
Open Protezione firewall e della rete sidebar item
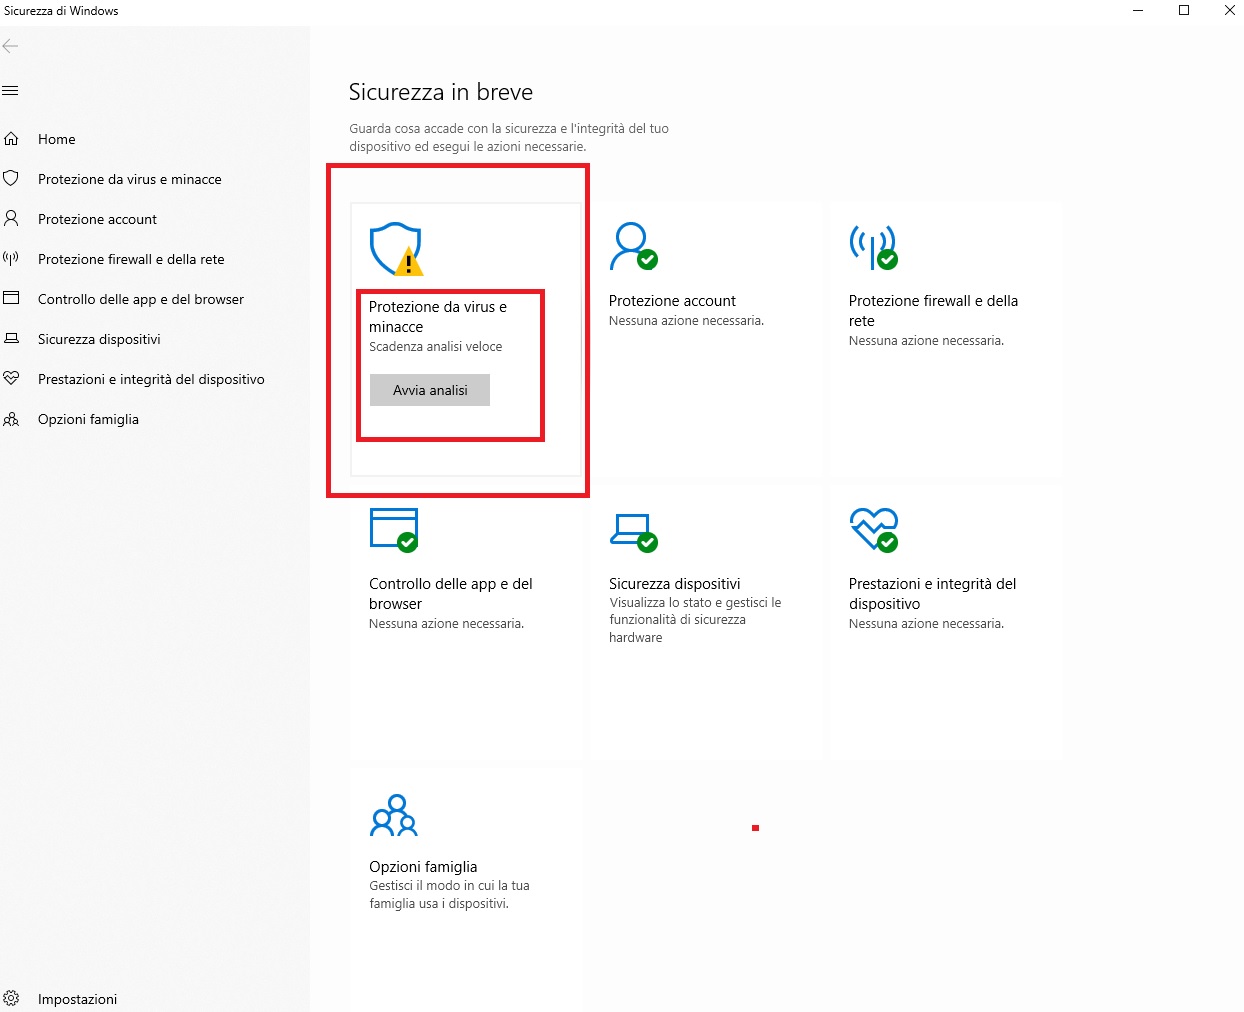[x=131, y=259]
